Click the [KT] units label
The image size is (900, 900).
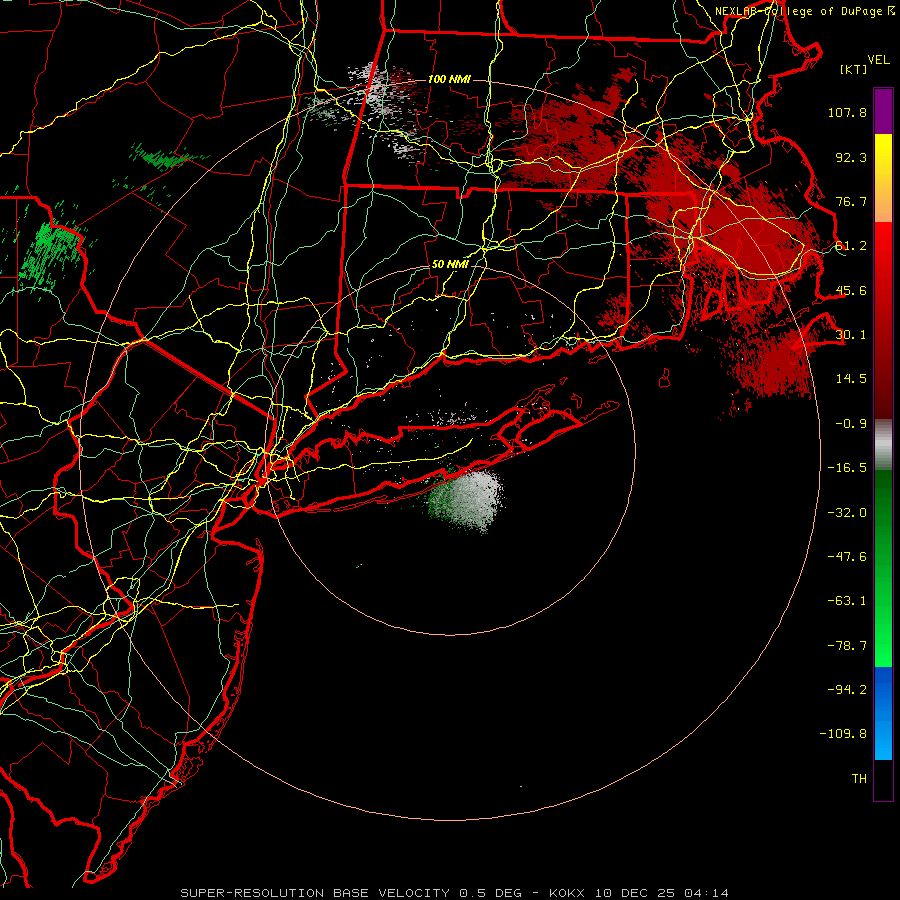pos(854,69)
